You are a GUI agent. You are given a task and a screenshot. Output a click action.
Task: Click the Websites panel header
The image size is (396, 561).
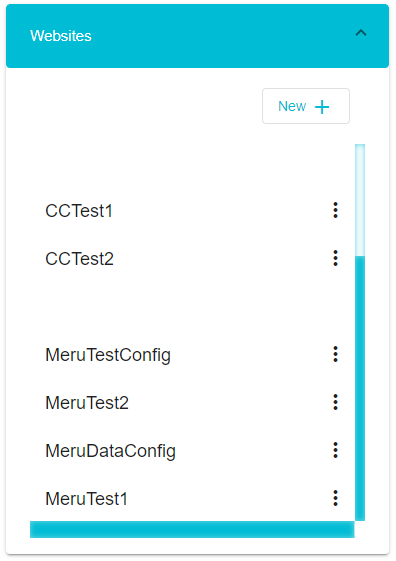pyautogui.click(x=197, y=36)
